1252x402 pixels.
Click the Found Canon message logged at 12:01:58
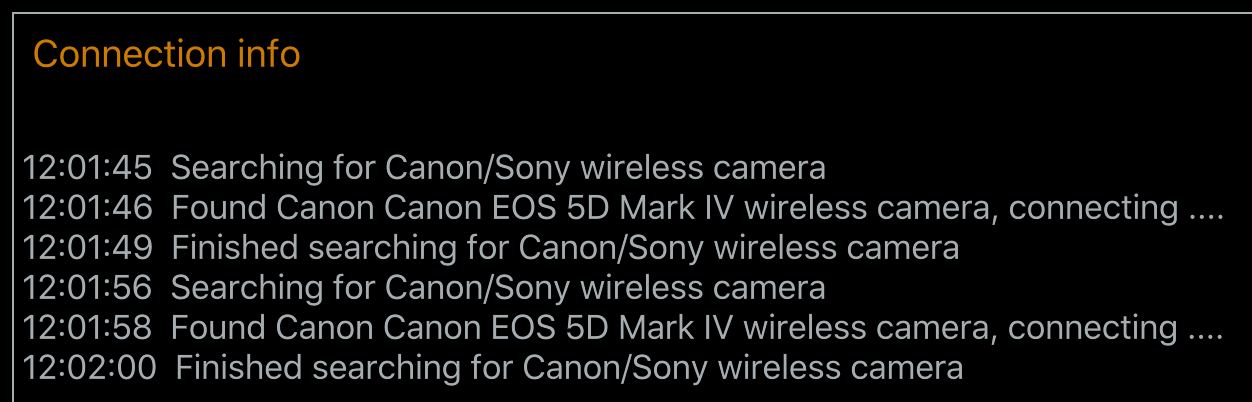(x=698, y=328)
